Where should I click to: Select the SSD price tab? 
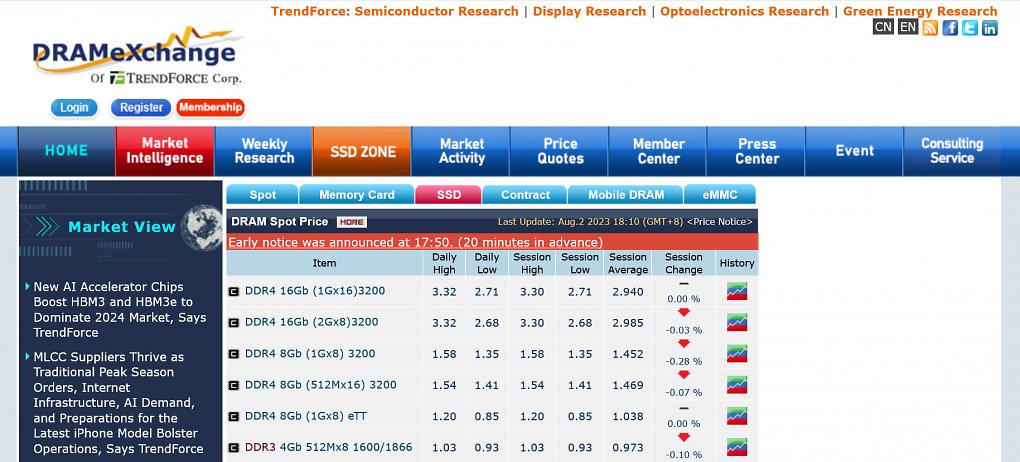(x=448, y=195)
